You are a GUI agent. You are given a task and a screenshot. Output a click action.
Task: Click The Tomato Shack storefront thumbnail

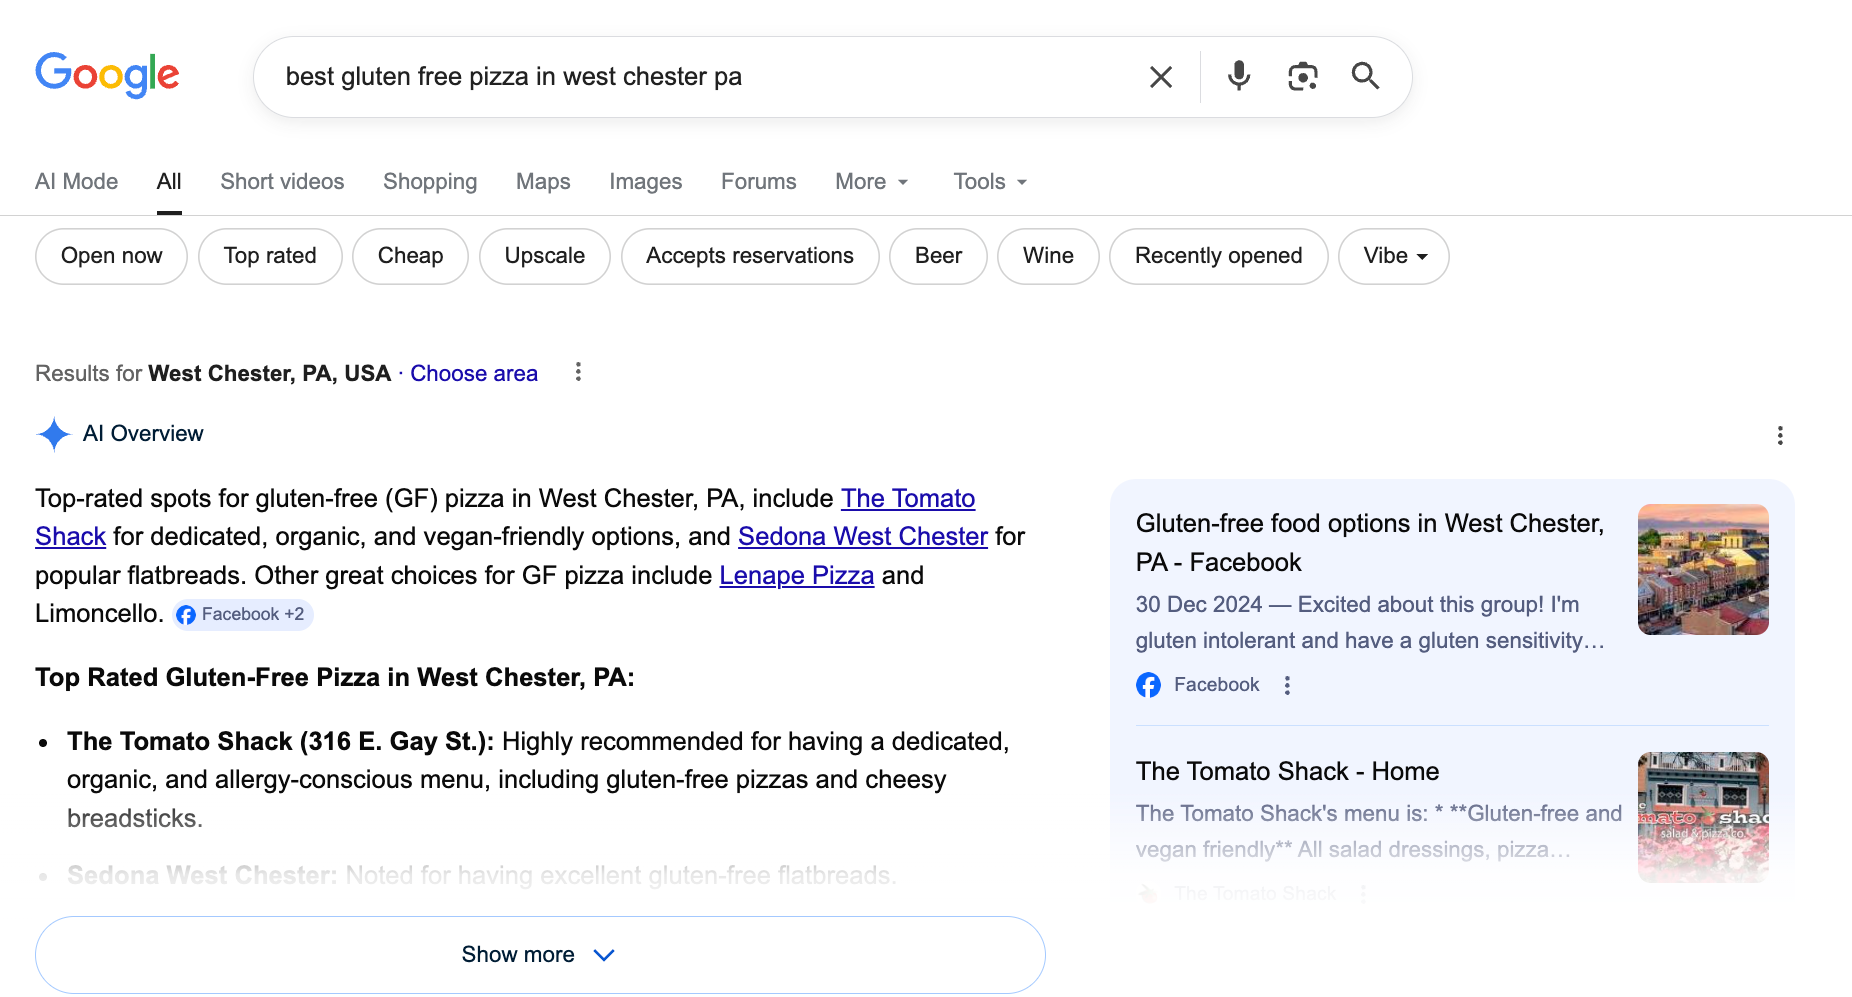click(1702, 817)
